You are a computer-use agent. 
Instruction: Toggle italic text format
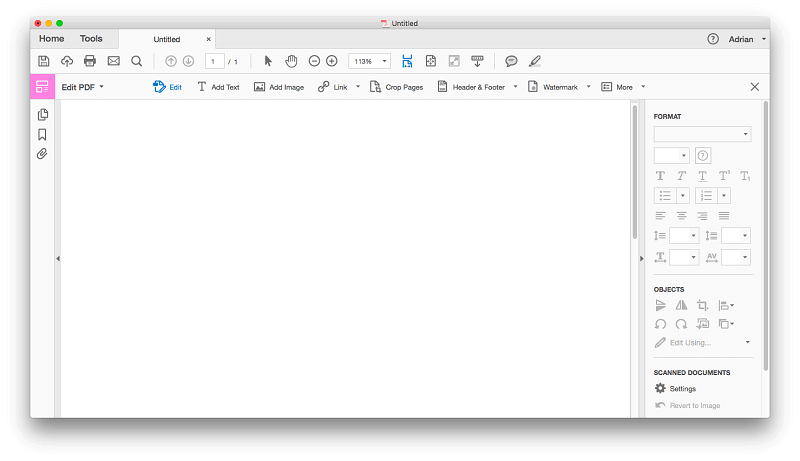(x=681, y=176)
